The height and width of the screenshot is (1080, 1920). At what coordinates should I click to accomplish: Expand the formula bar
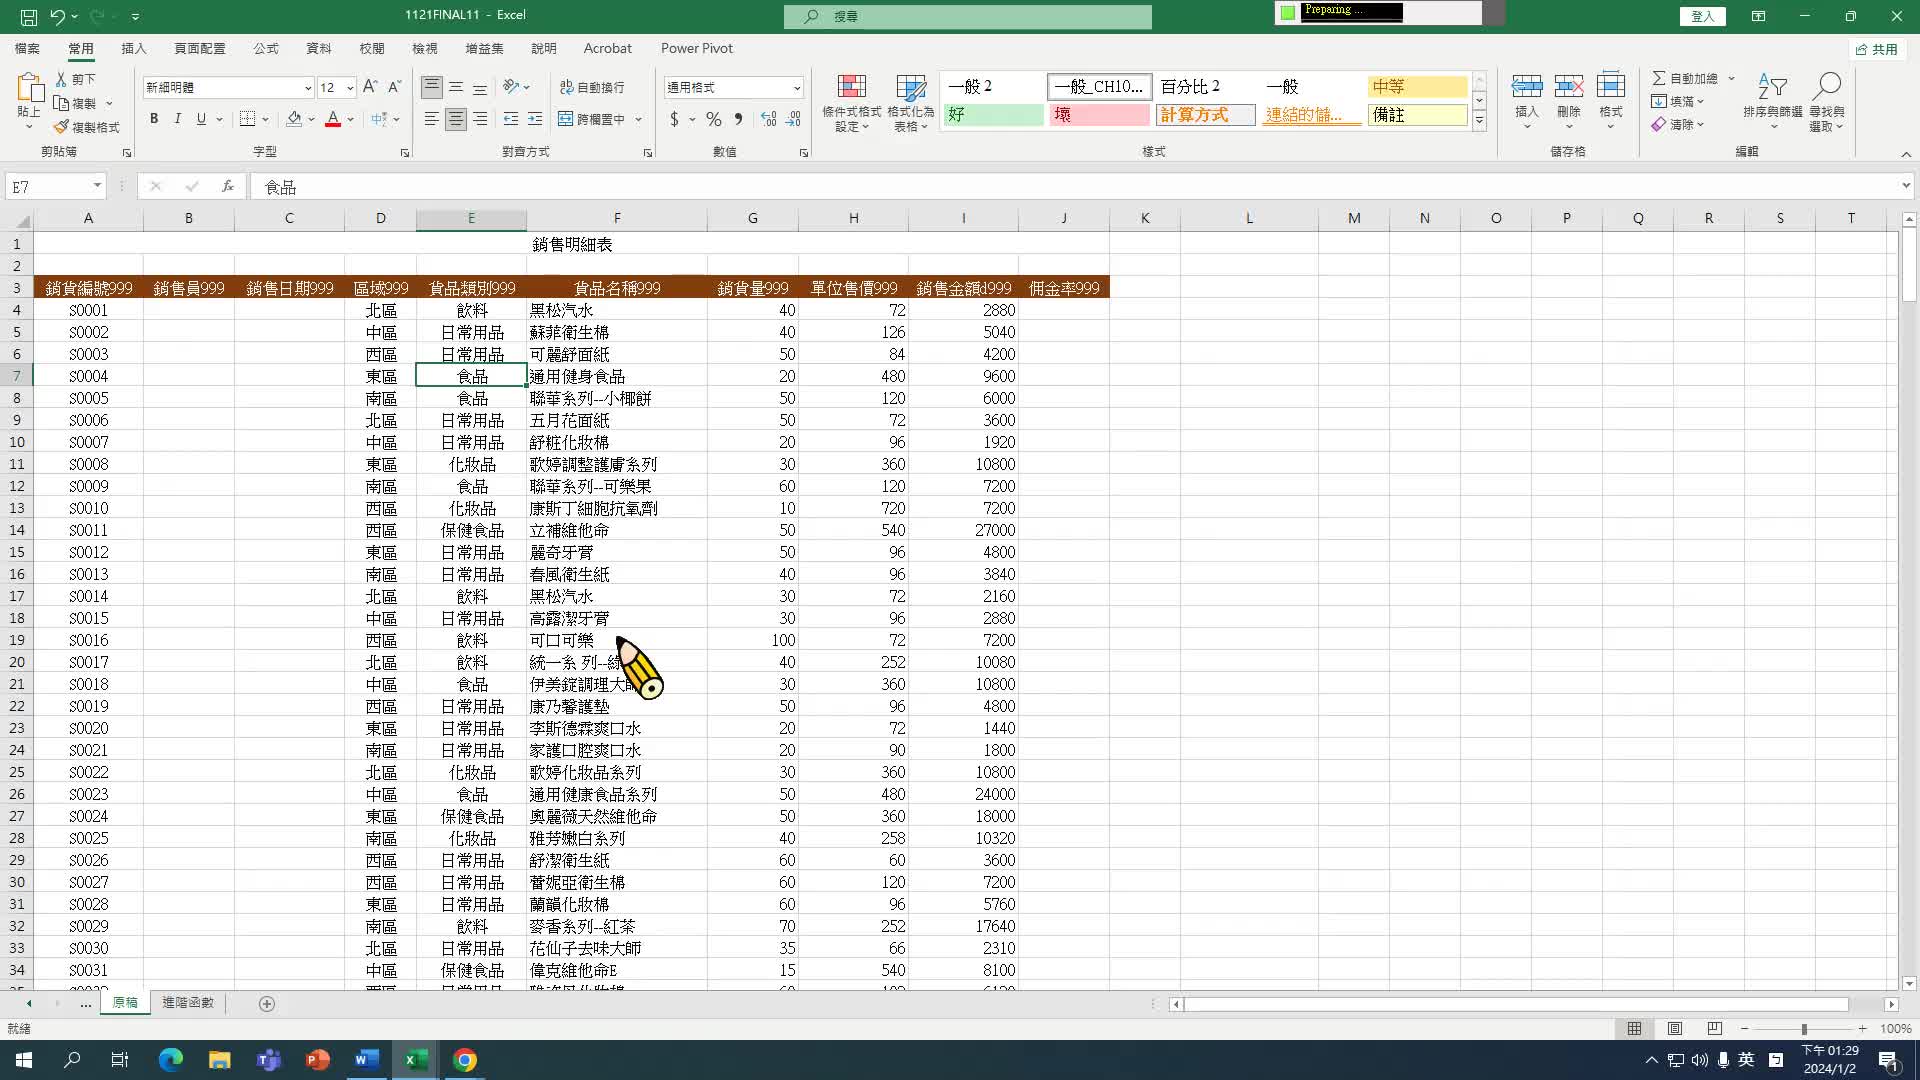pyautogui.click(x=1906, y=186)
